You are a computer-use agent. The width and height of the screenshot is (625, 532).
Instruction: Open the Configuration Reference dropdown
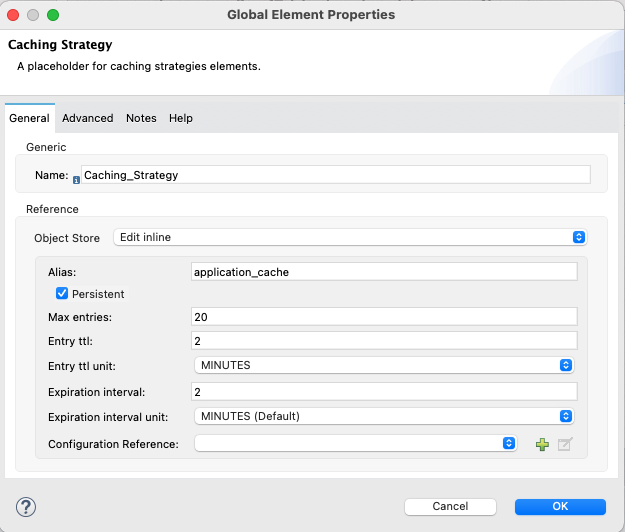click(356, 443)
